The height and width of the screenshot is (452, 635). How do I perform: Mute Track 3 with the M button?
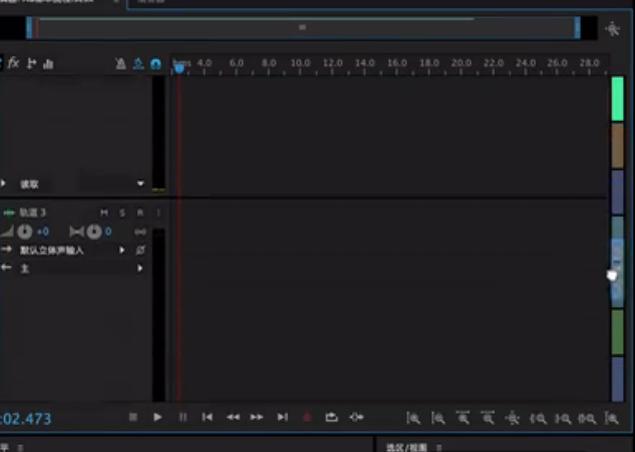[104, 212]
